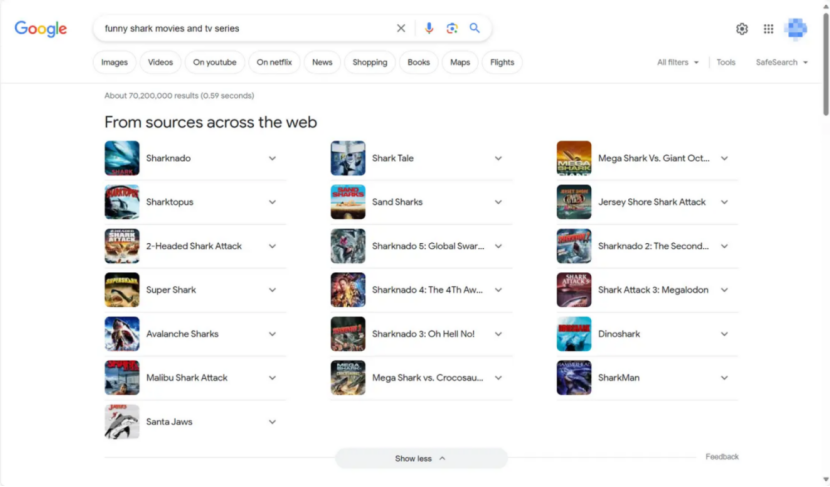The height and width of the screenshot is (487, 830).
Task: Open the Google apps grid
Action: 768,29
